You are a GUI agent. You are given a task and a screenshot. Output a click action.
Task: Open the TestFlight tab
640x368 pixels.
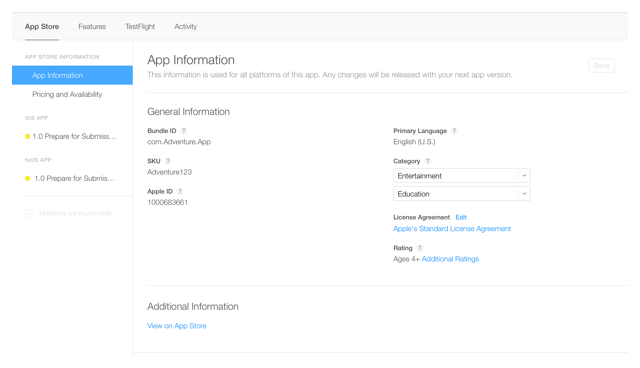coord(140,27)
